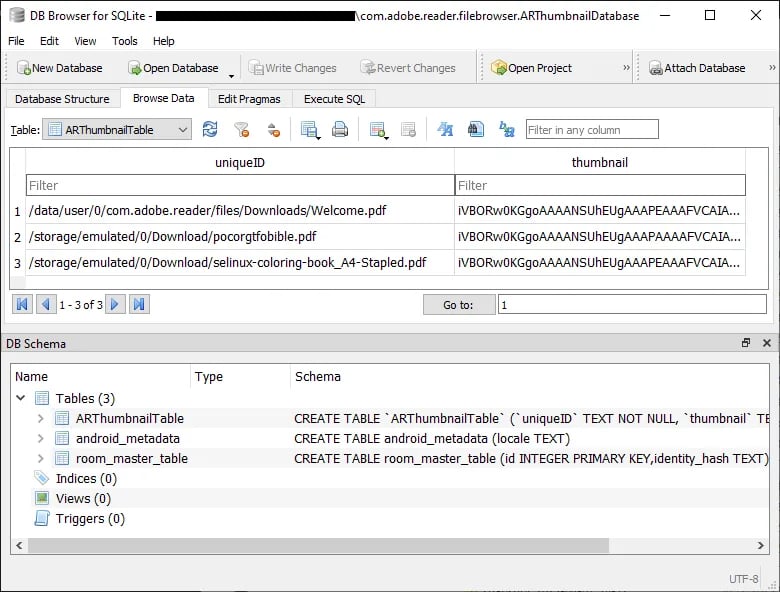780x592 pixels.
Task: Go to the next page of records
Action: (115, 304)
